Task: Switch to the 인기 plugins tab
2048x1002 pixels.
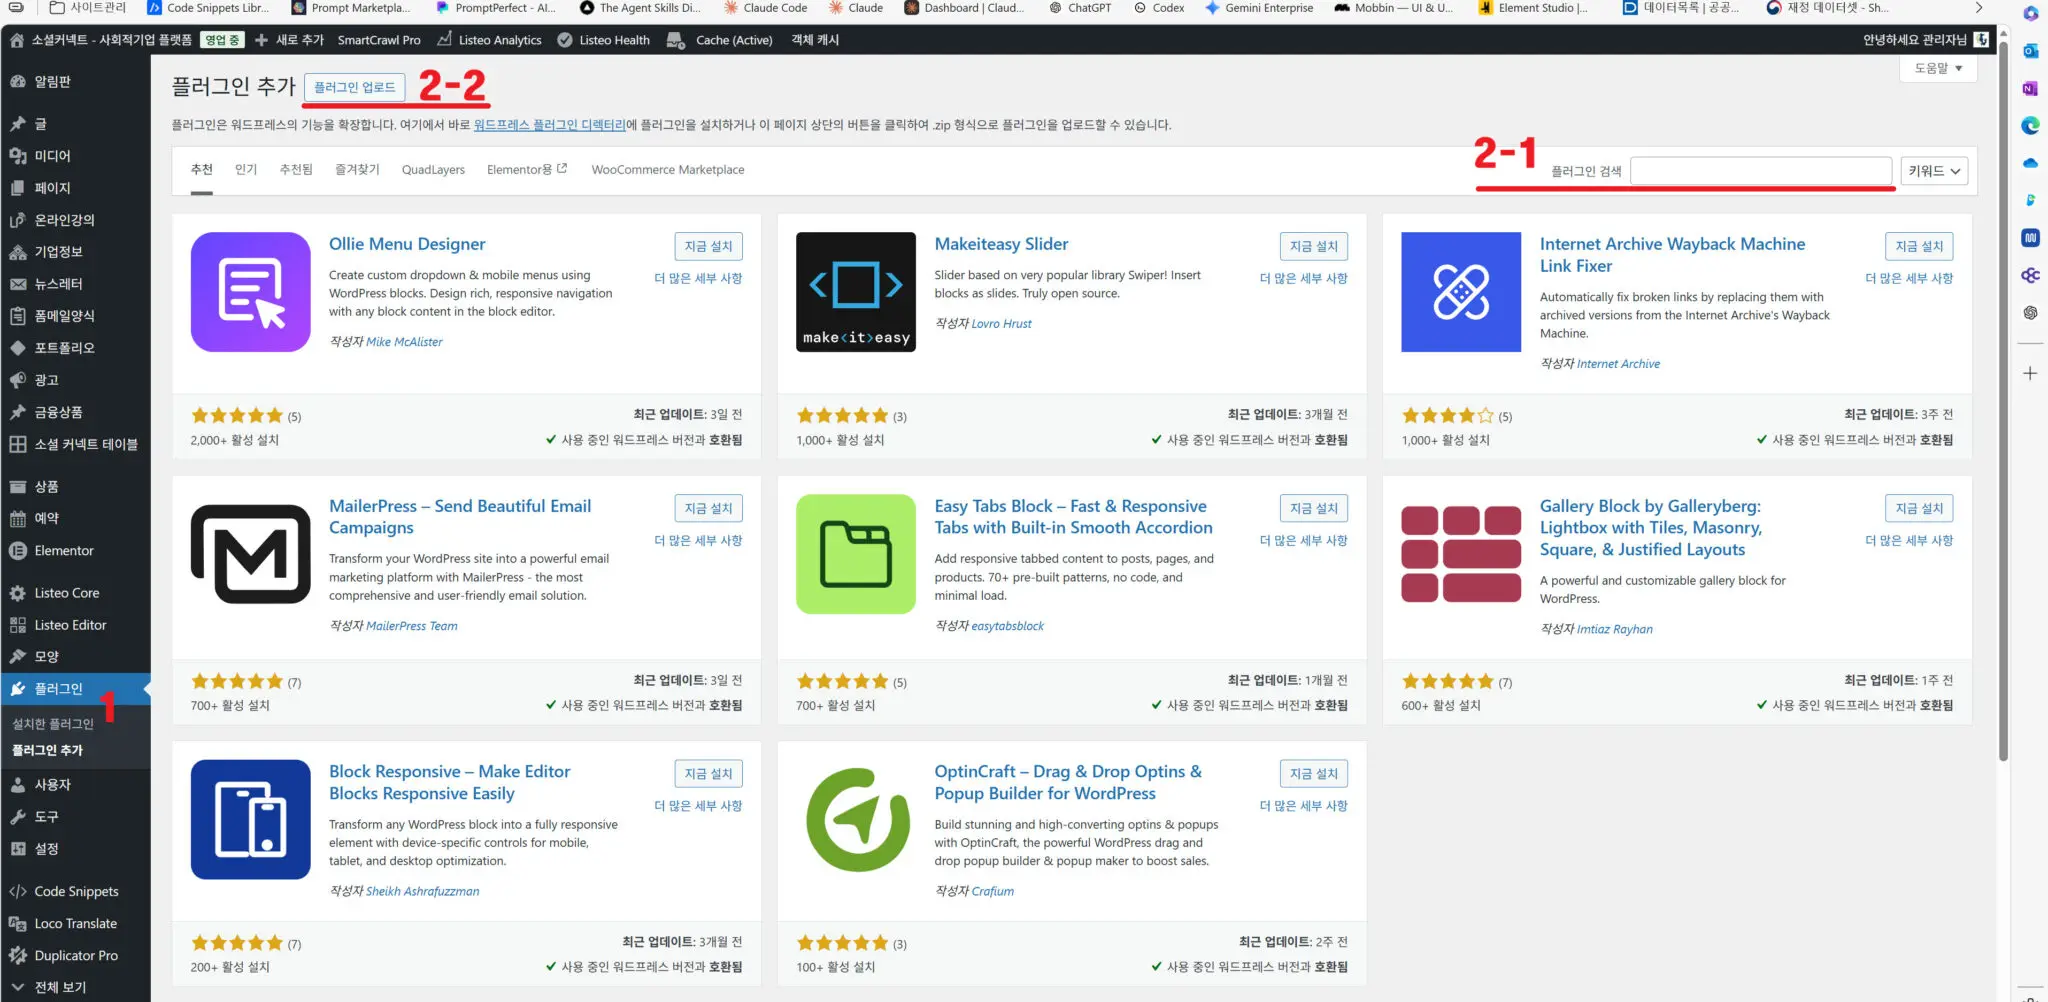Action: (x=246, y=170)
